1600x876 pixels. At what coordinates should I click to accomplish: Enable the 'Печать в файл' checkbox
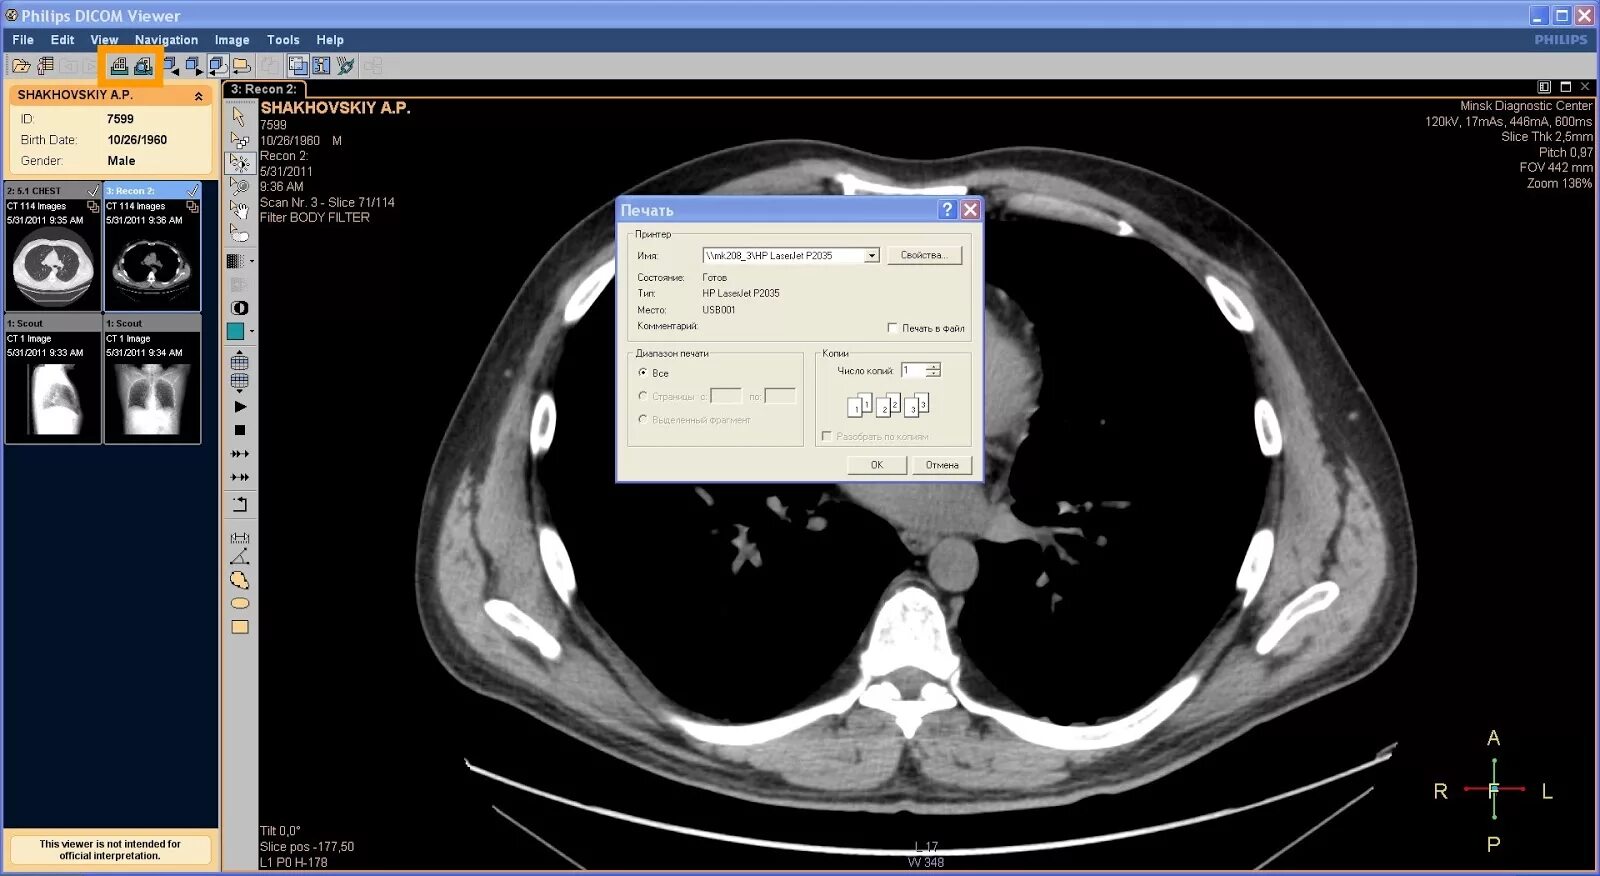tap(892, 328)
